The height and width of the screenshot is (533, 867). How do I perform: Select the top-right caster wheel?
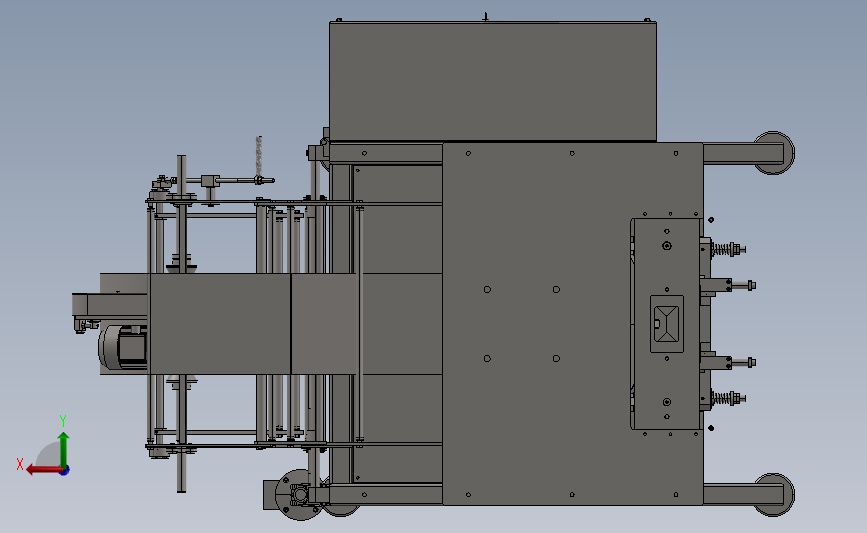[x=774, y=153]
